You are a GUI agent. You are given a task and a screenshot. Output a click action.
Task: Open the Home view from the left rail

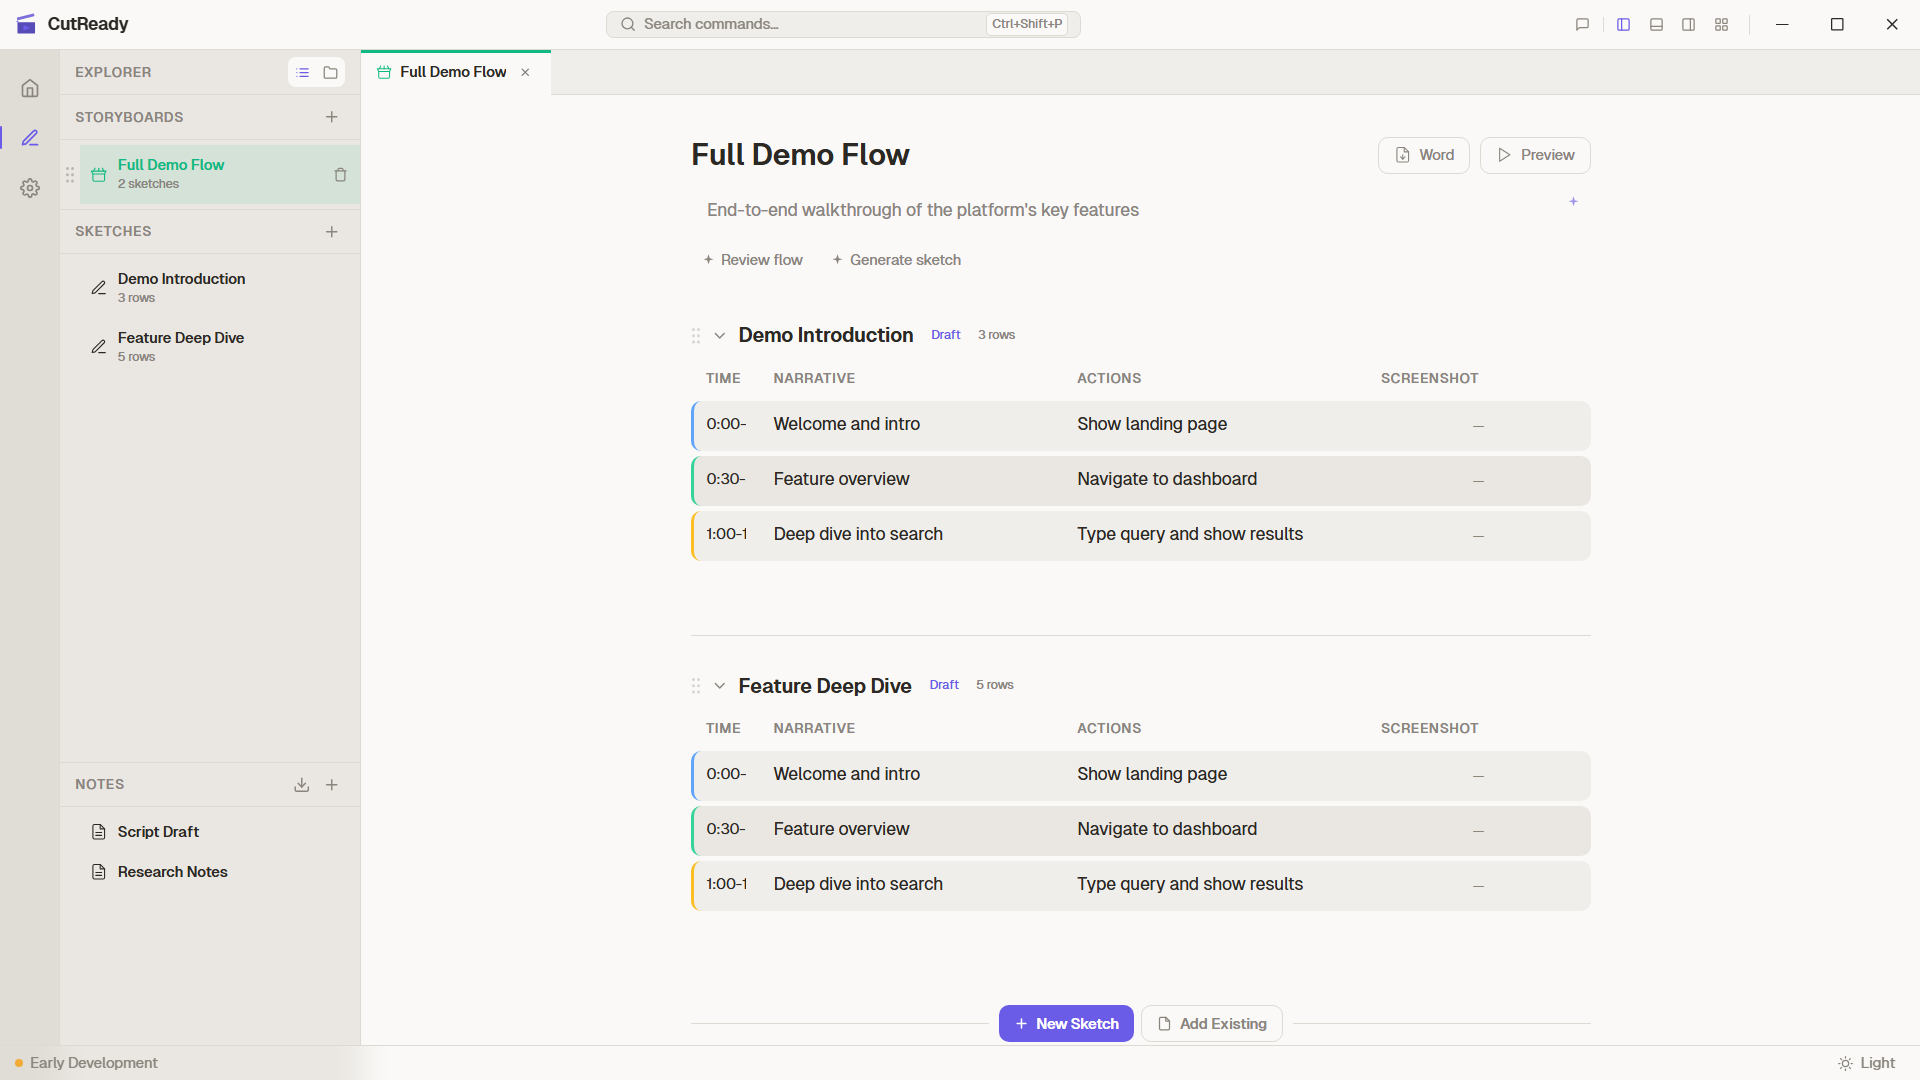[x=30, y=88]
